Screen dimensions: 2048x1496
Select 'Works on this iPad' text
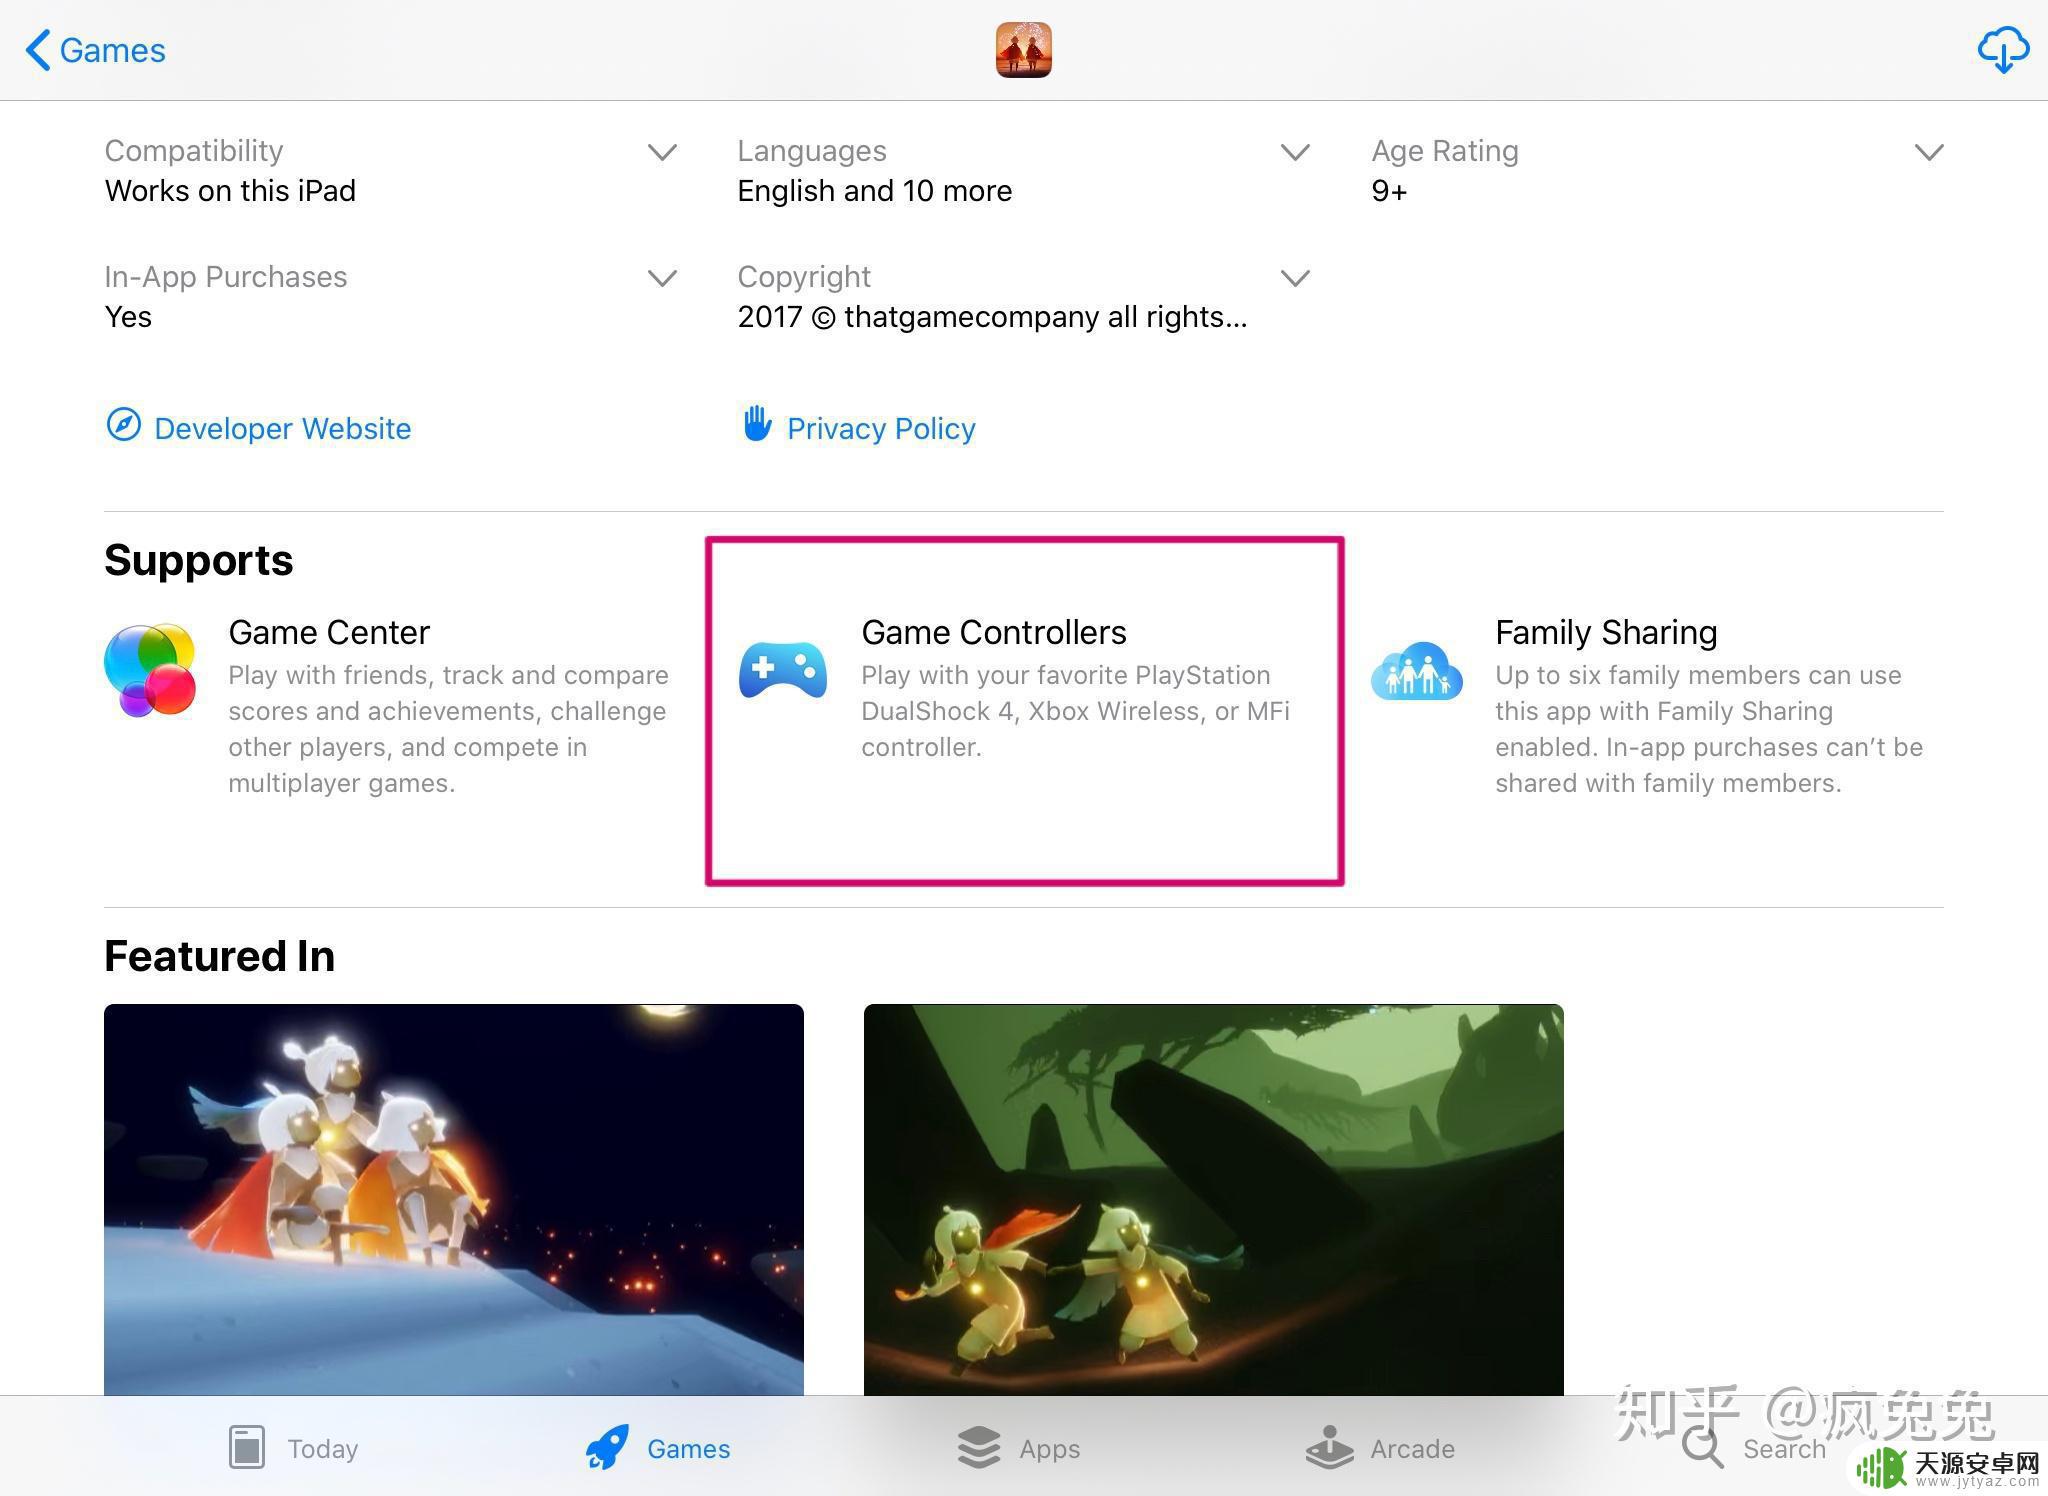pos(230,190)
